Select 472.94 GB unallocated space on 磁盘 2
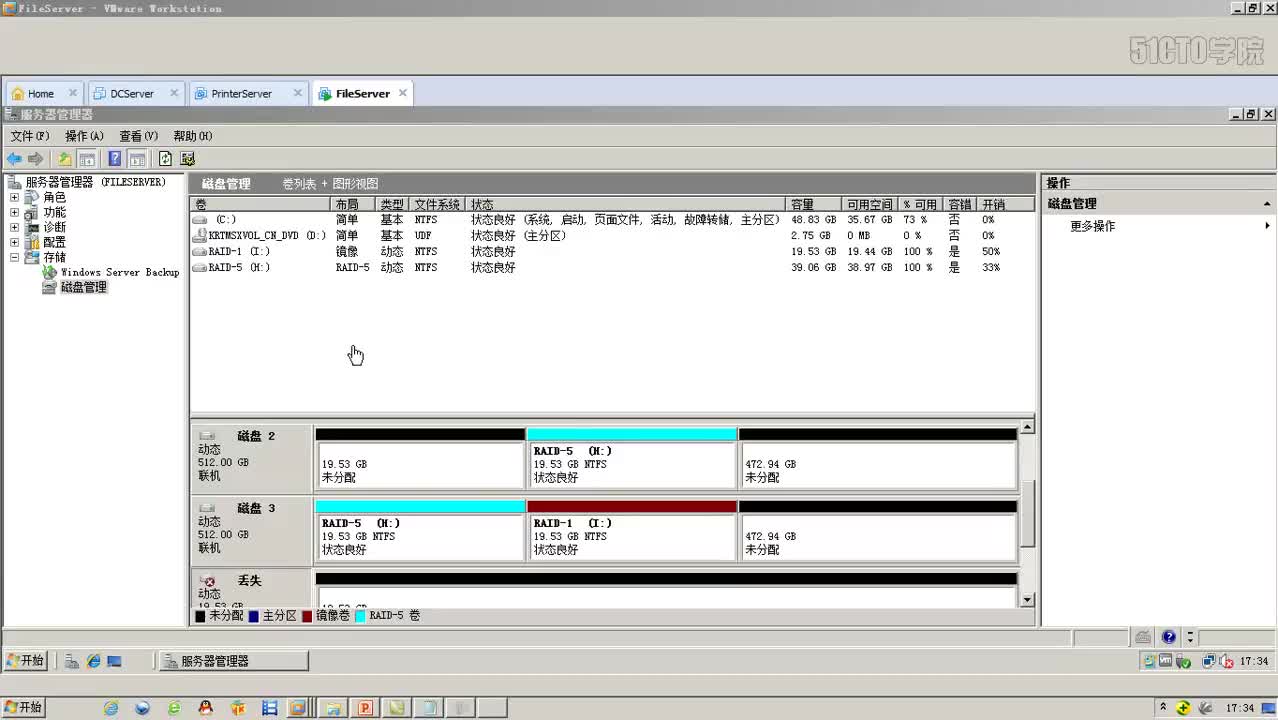The width and height of the screenshot is (1278, 720). [878, 459]
